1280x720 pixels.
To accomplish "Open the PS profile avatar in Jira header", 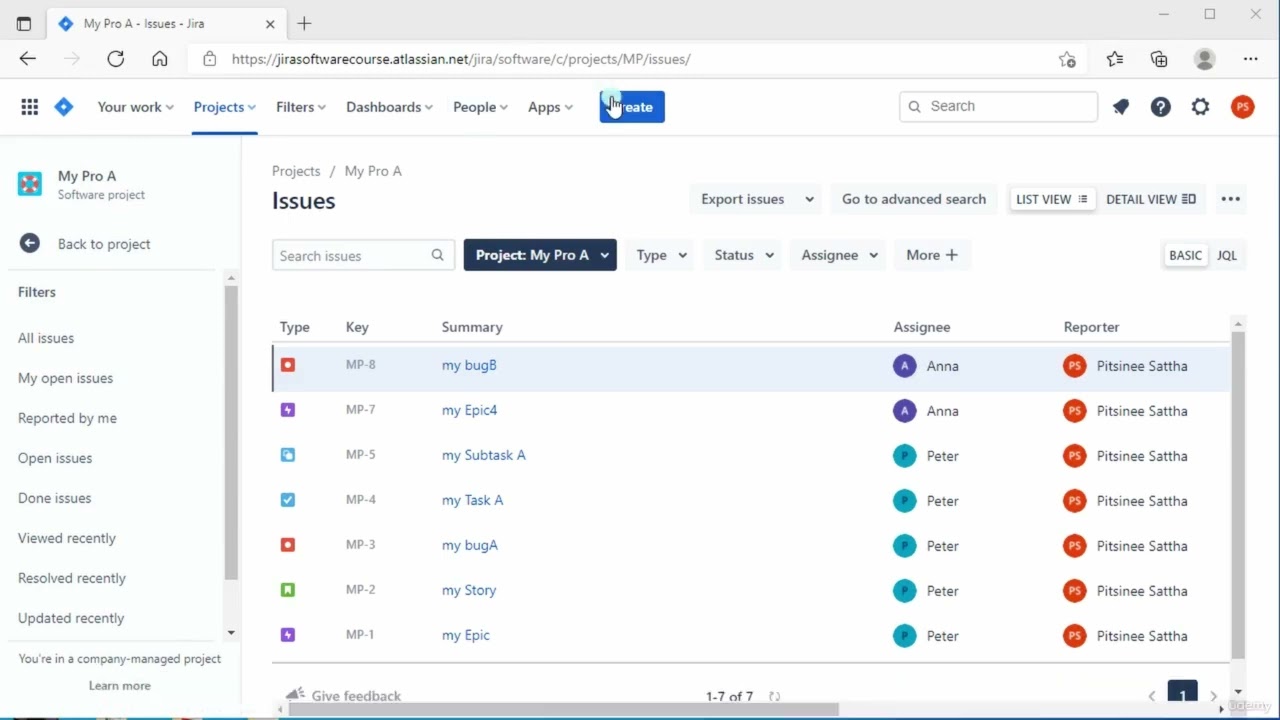I will coord(1242,107).
